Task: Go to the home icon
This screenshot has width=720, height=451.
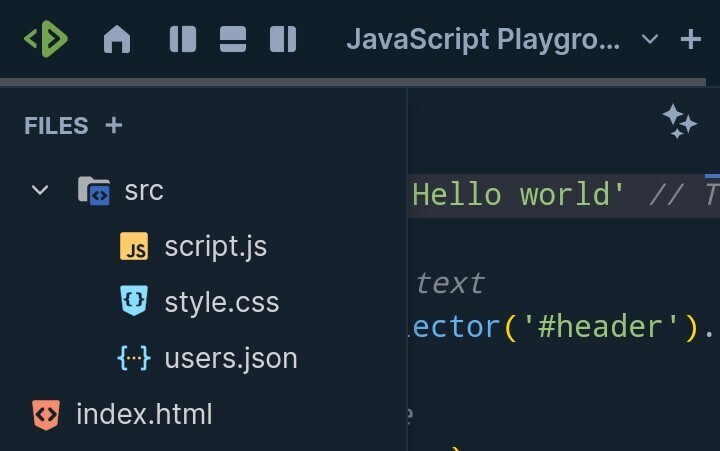Action: (117, 39)
